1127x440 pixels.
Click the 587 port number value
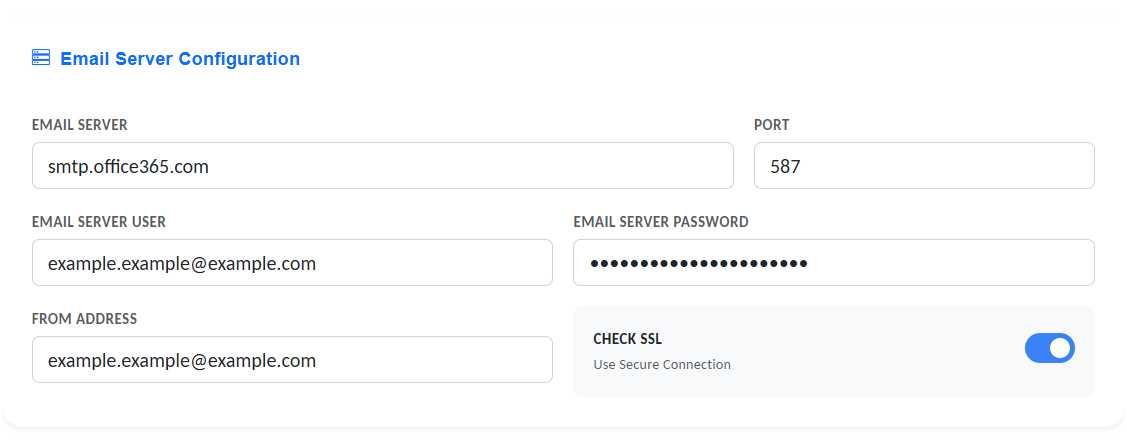(x=785, y=167)
